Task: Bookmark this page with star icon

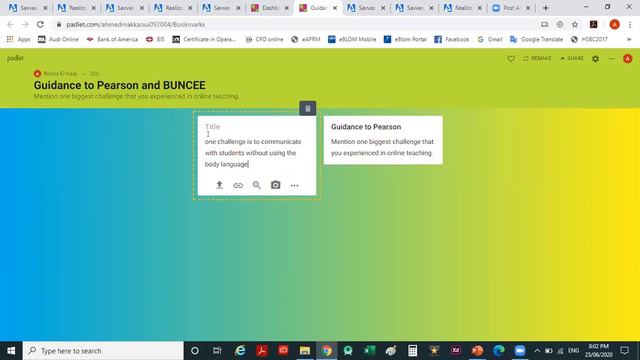Action: pyautogui.click(x=575, y=24)
